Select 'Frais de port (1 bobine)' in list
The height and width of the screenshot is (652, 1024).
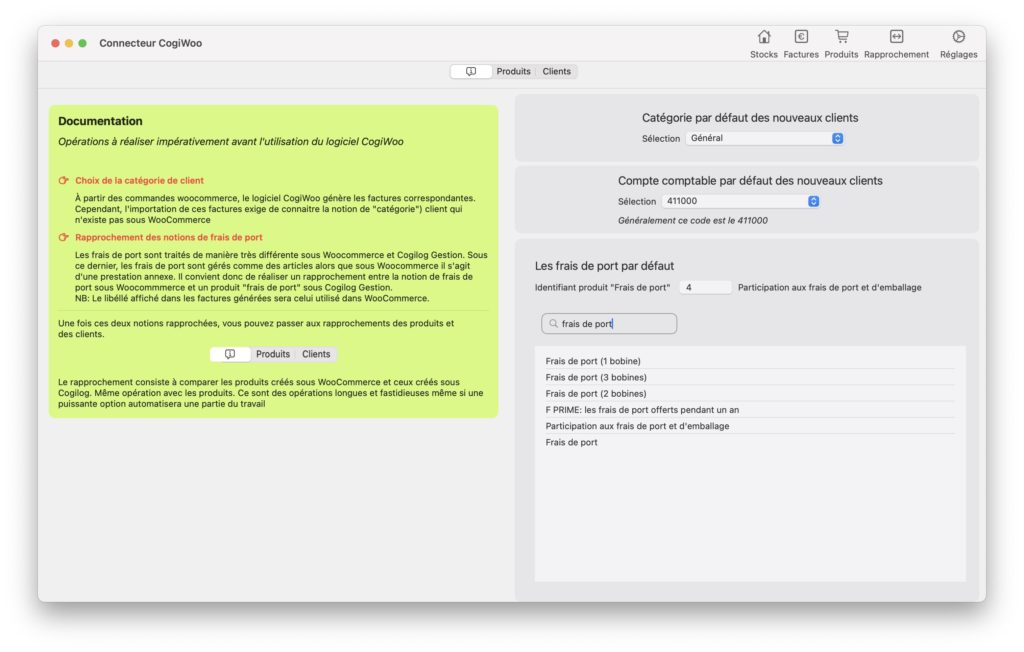(x=750, y=361)
